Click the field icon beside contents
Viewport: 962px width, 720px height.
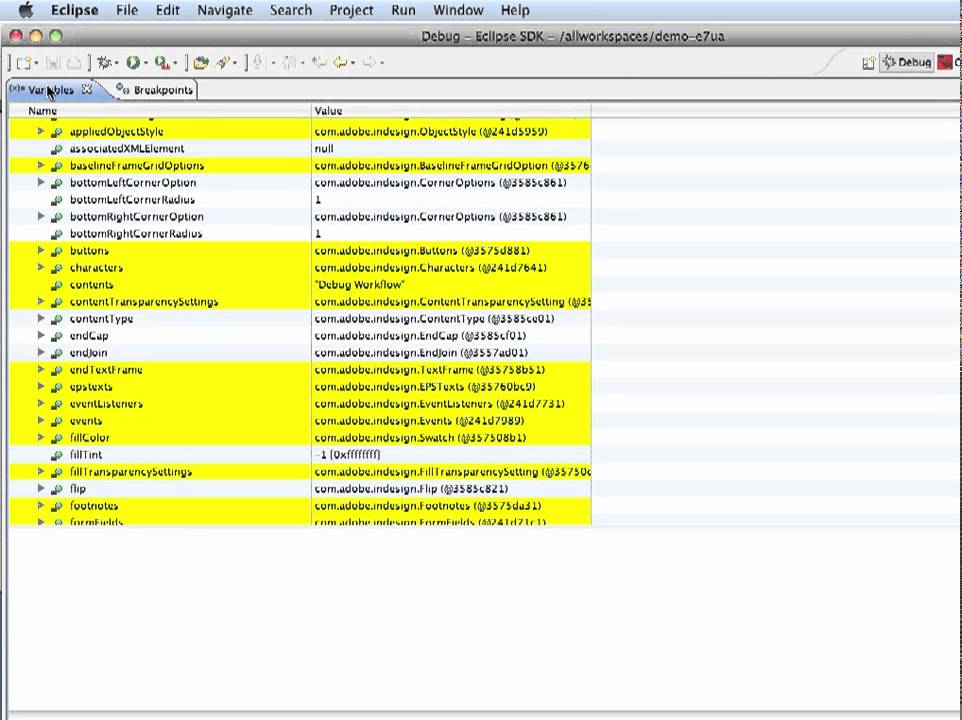56,285
